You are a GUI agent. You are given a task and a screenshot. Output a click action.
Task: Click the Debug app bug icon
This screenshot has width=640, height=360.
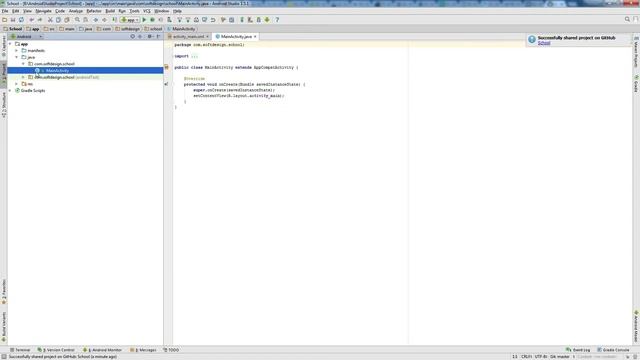coord(152,20)
